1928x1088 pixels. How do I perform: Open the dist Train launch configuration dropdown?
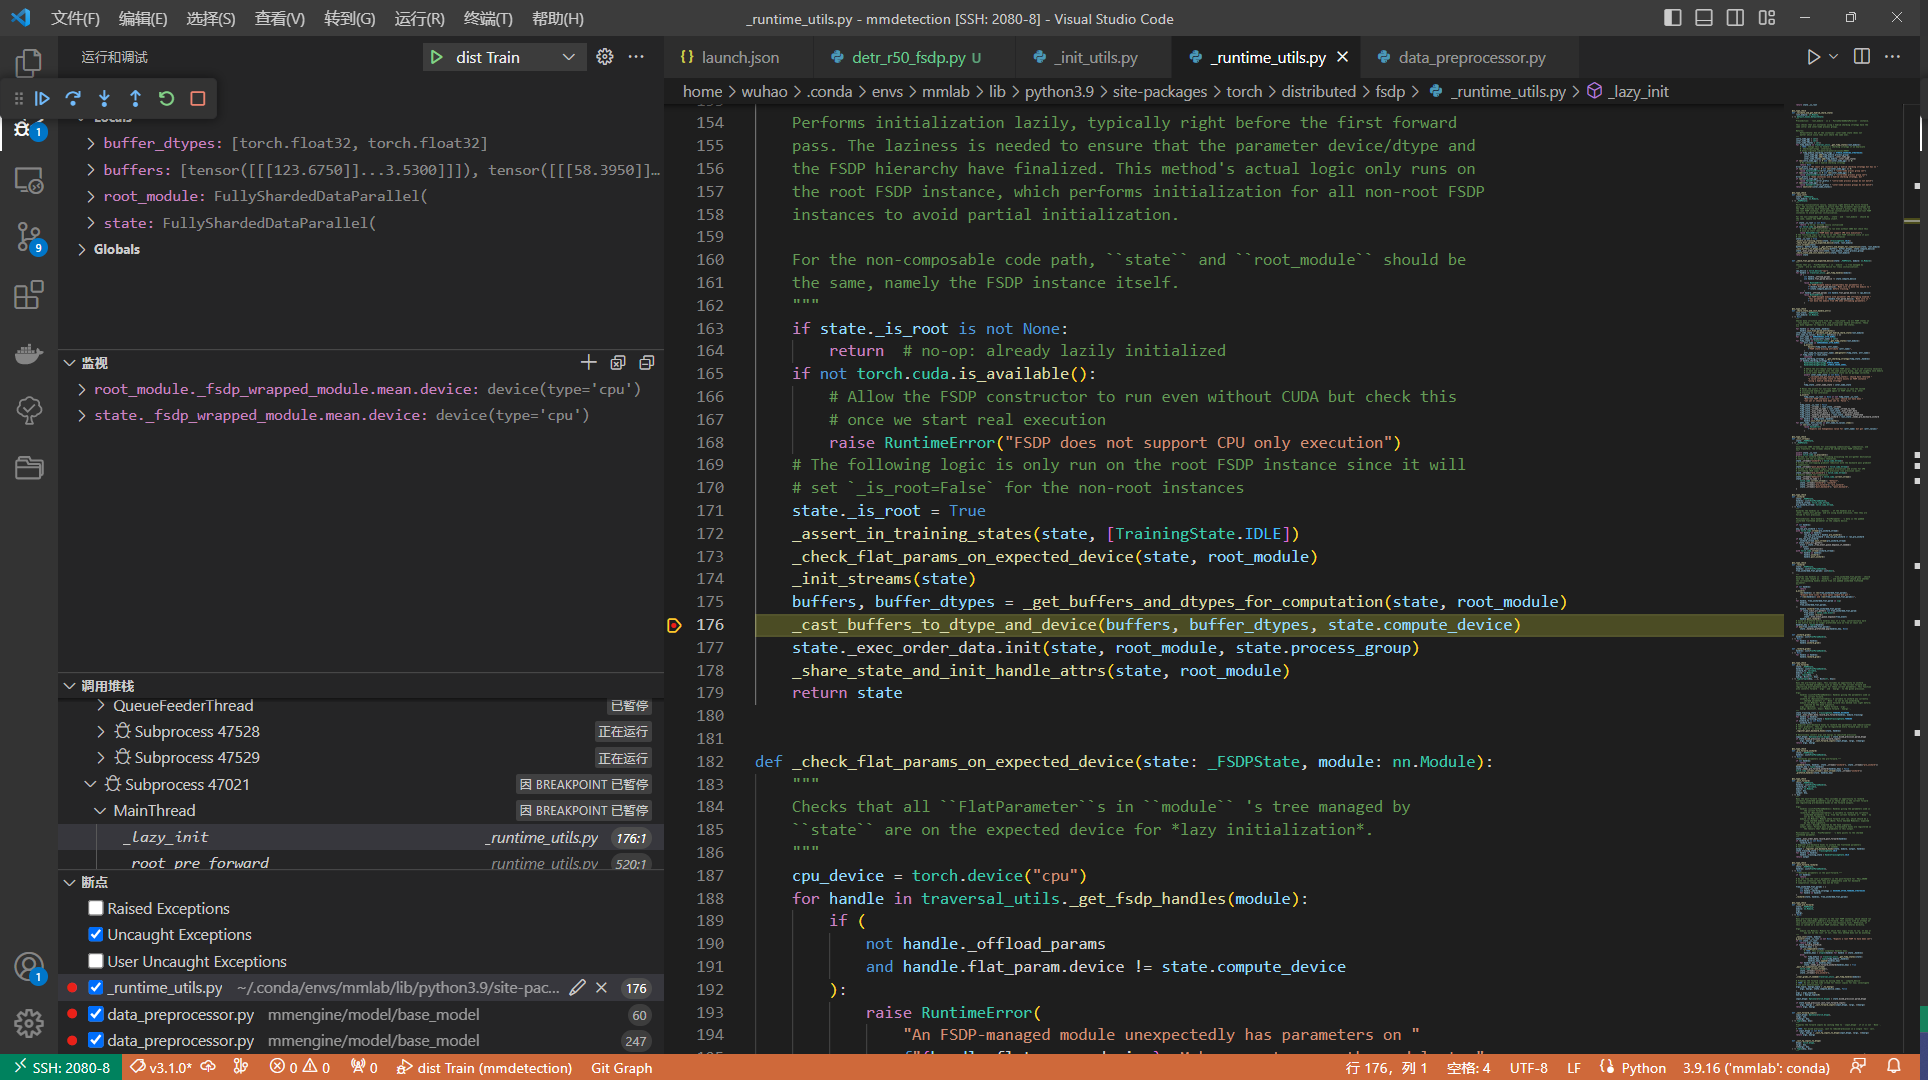click(x=566, y=57)
